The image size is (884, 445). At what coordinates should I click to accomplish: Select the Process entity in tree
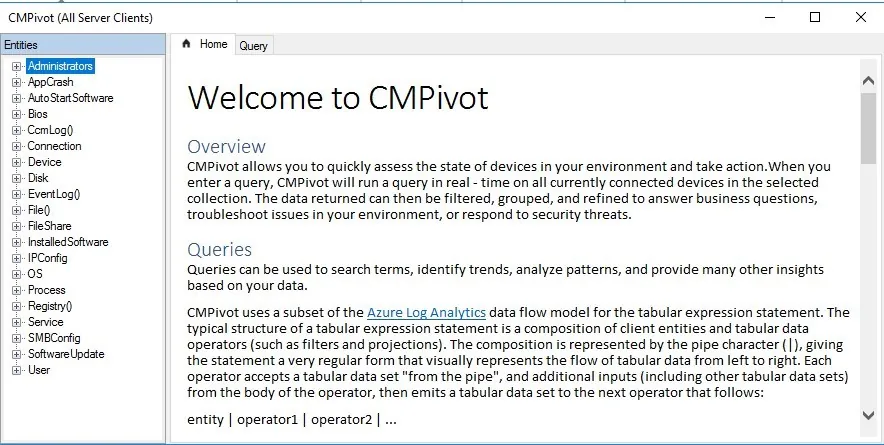click(47, 290)
